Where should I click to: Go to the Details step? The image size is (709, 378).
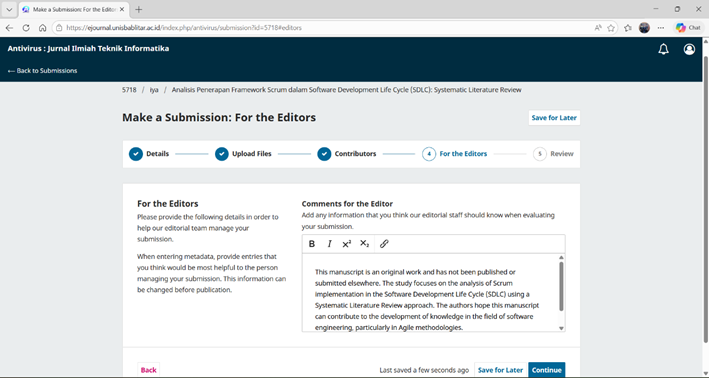(149, 154)
